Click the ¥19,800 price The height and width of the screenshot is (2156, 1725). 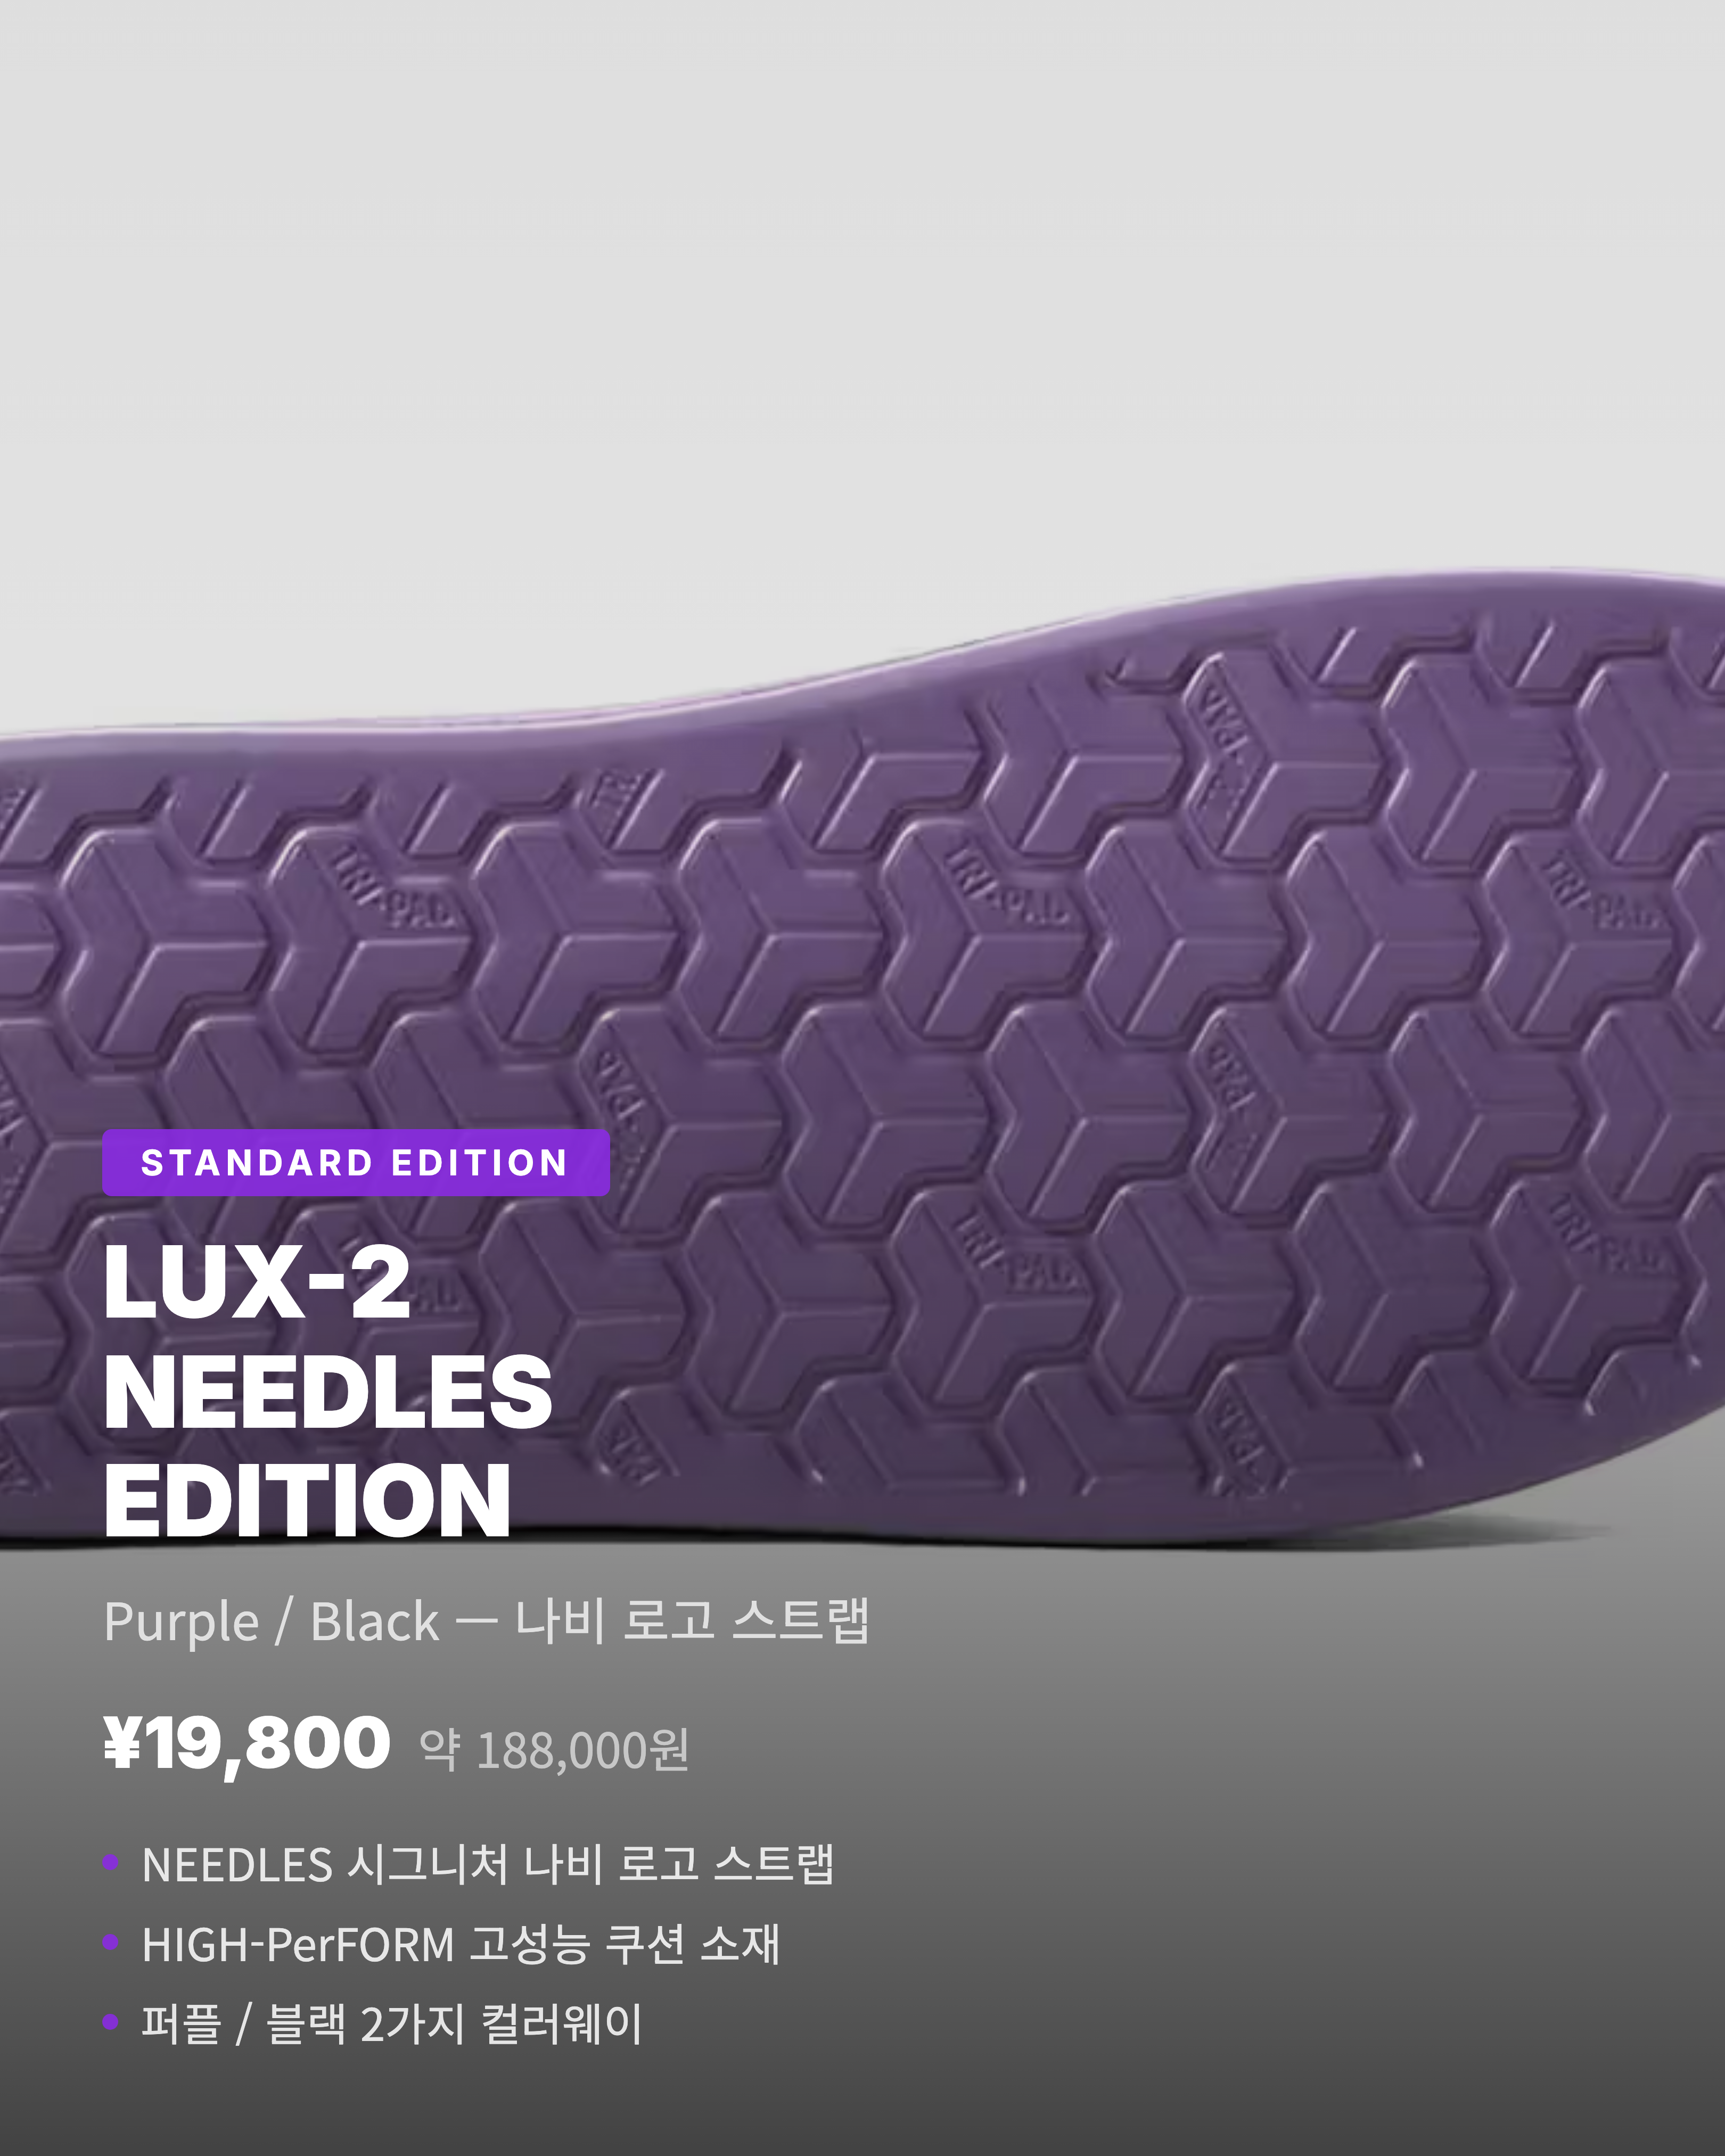pos(246,1744)
